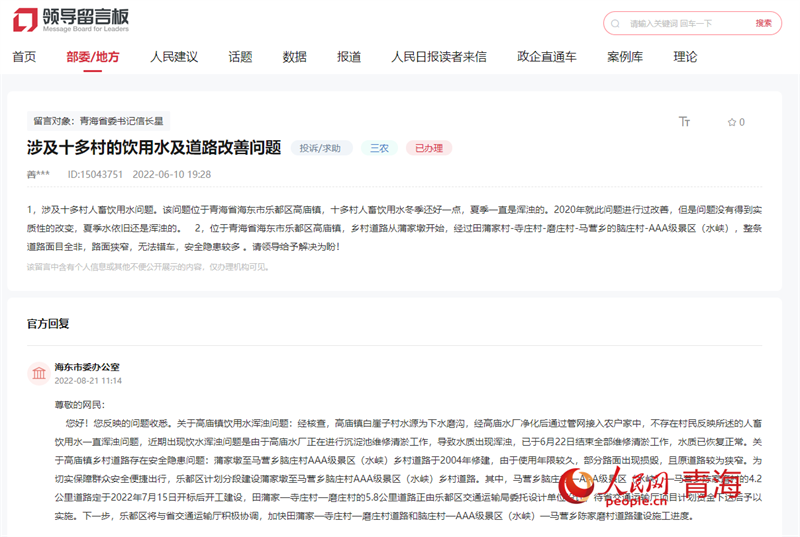Click the font size Tт icon
The height and width of the screenshot is (537, 800).
(684, 122)
